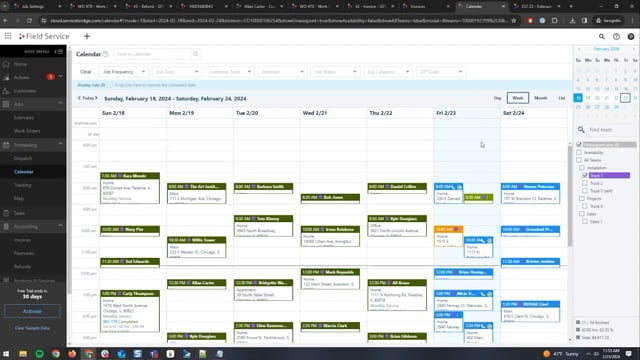Toggle the Unassigned jobs checkbox
640x360 pixels.
pyautogui.click(x=579, y=144)
